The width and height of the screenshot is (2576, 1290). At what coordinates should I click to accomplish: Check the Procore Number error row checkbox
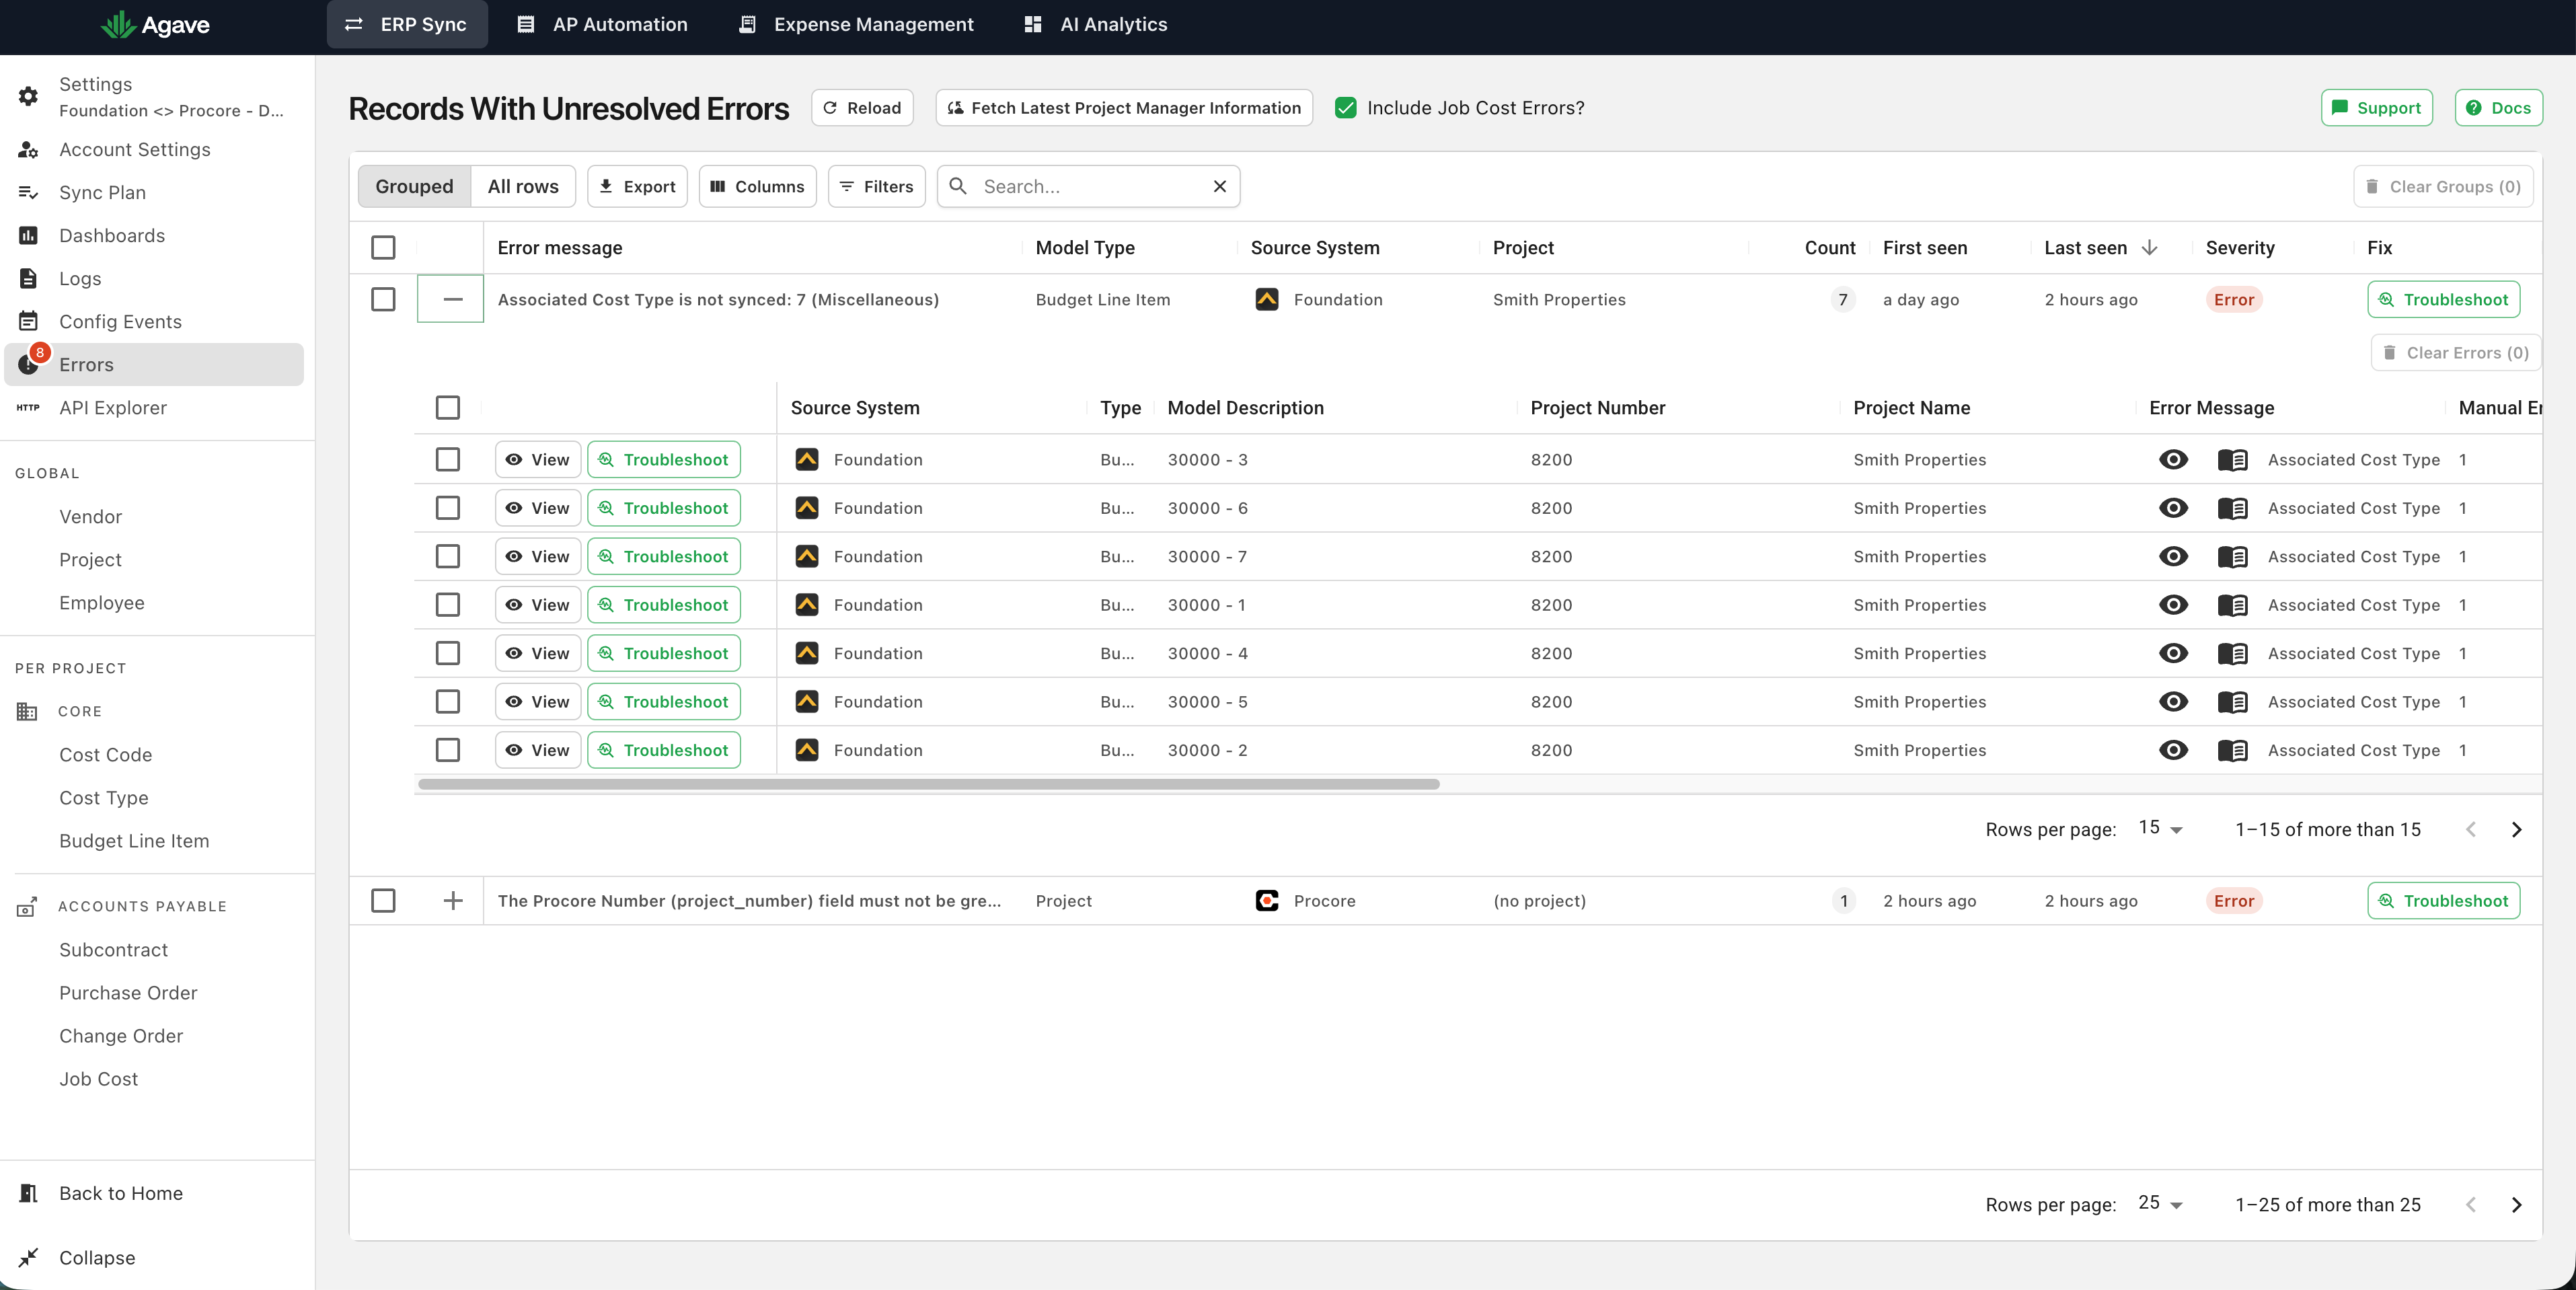point(383,900)
